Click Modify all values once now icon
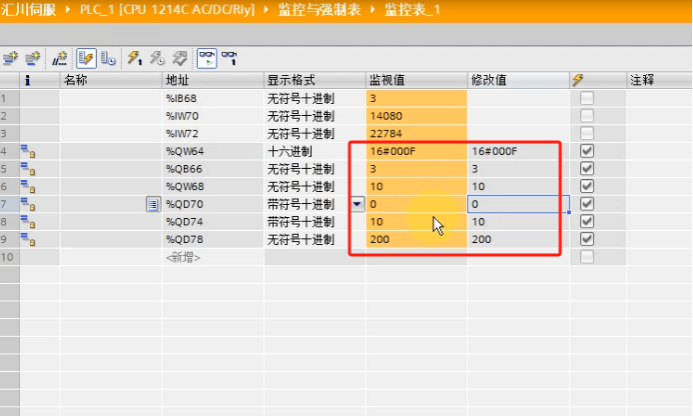 134,59
